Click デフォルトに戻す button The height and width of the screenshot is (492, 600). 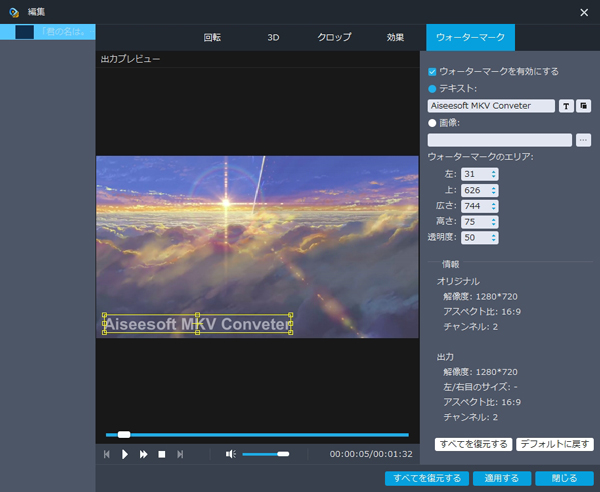coord(555,444)
